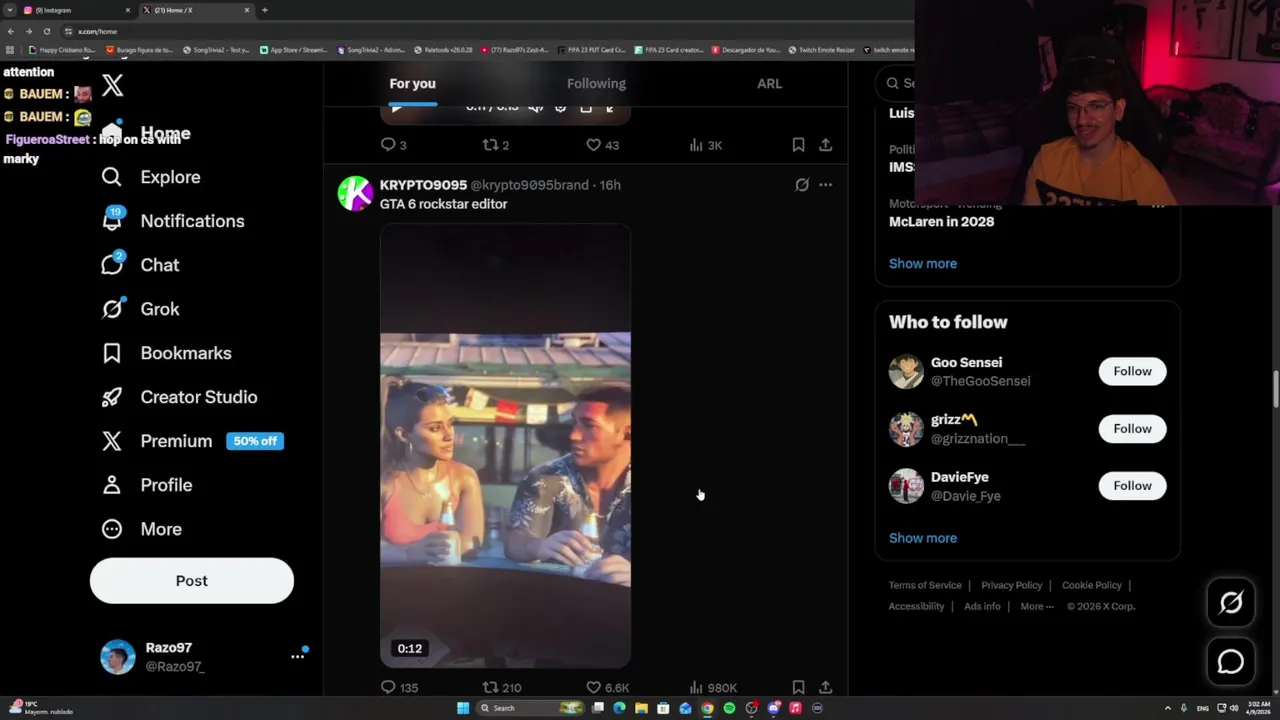Viewport: 1280px width, 720px height.
Task: Bookmark the upper post with 43 likes
Action: (798, 145)
